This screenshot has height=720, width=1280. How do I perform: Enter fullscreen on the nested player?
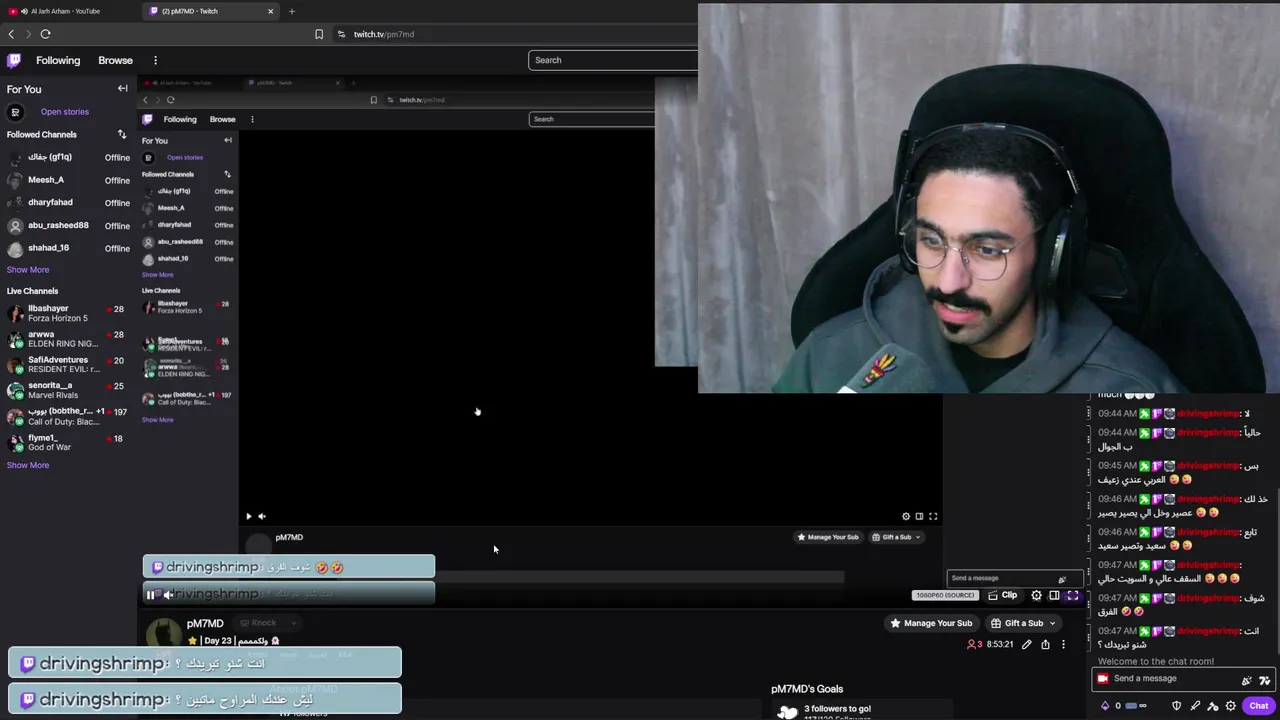(x=933, y=517)
